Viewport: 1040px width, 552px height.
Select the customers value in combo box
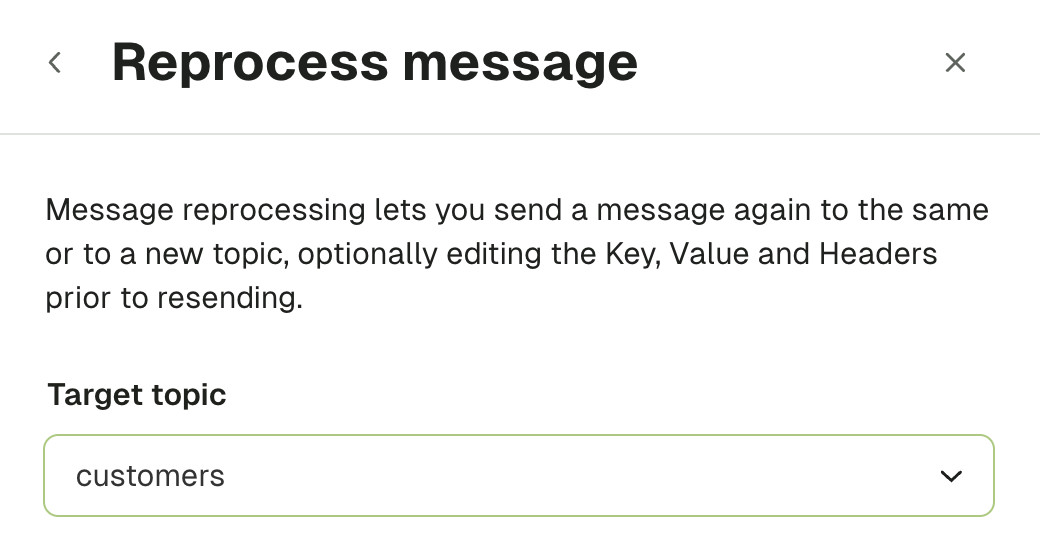point(150,476)
